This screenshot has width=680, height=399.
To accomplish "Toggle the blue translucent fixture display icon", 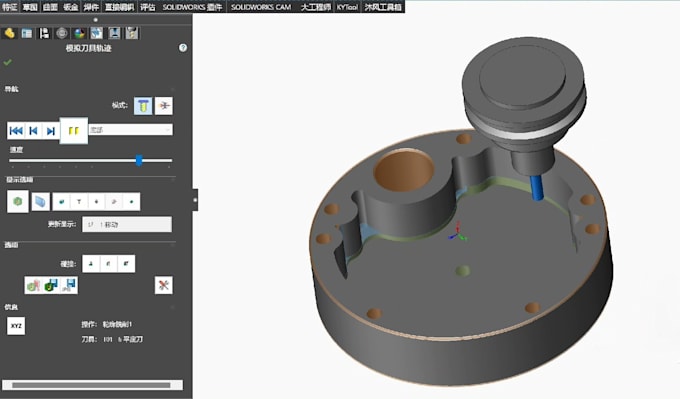I will coord(40,202).
